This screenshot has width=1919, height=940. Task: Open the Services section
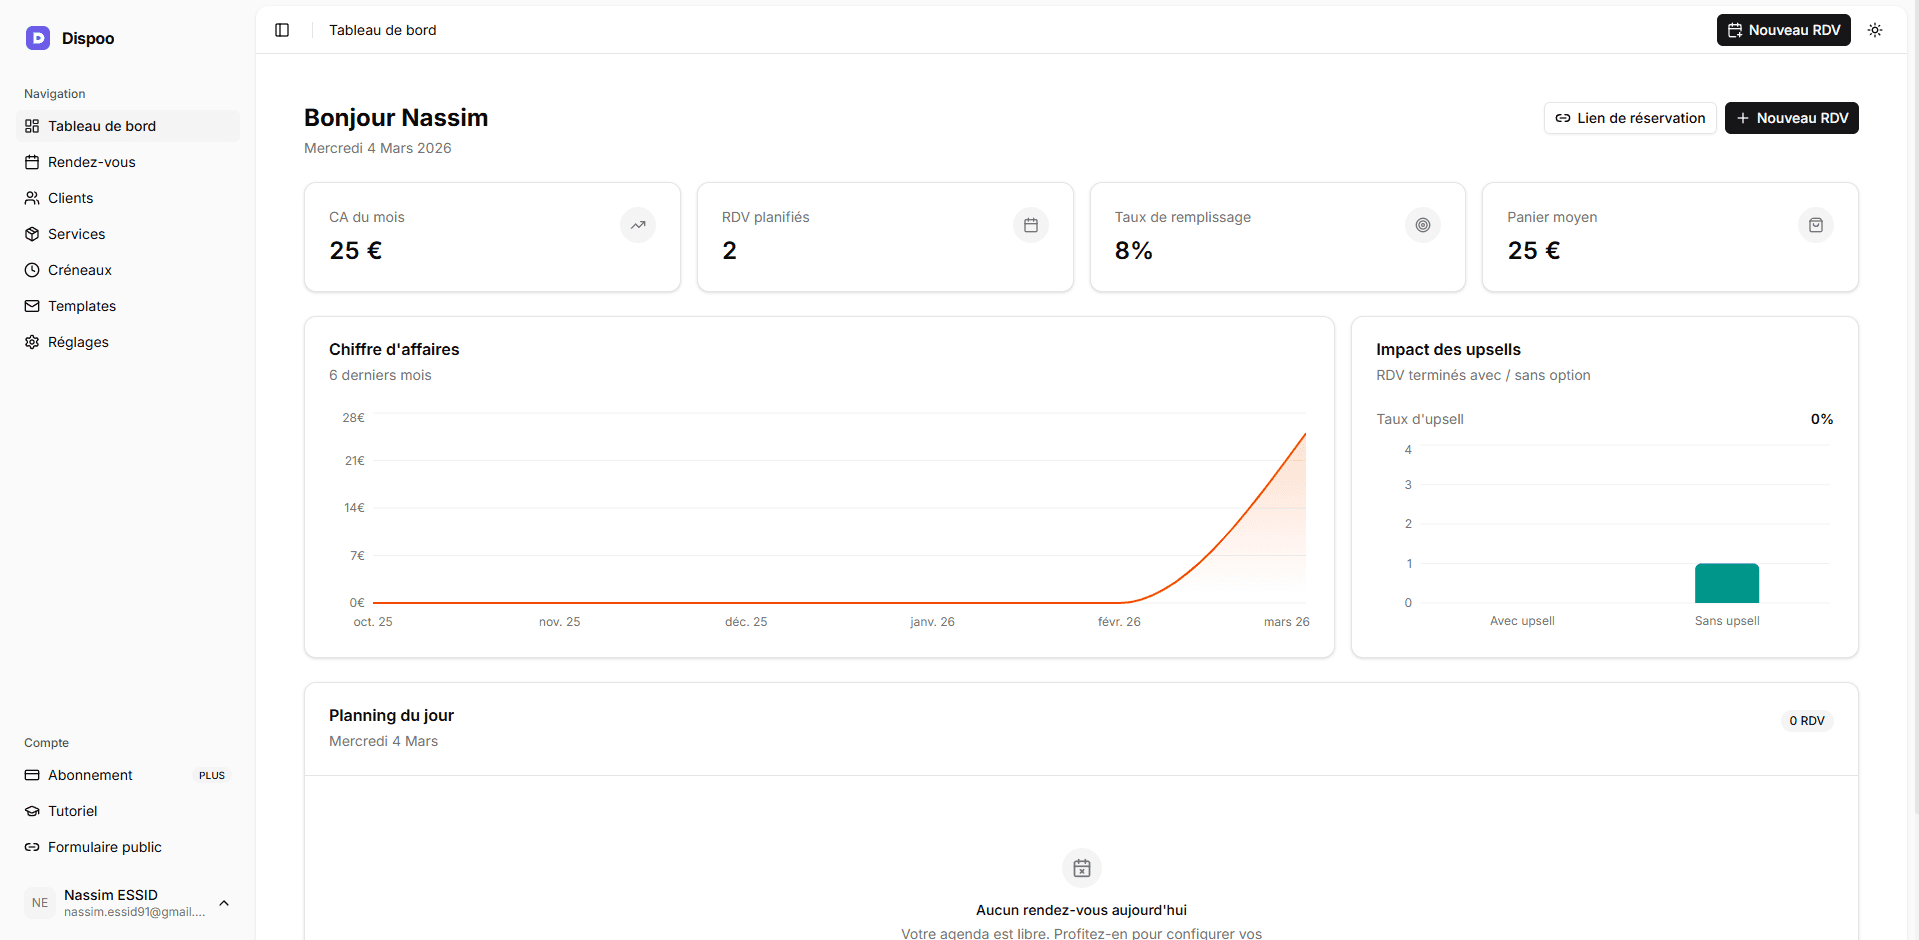point(77,234)
